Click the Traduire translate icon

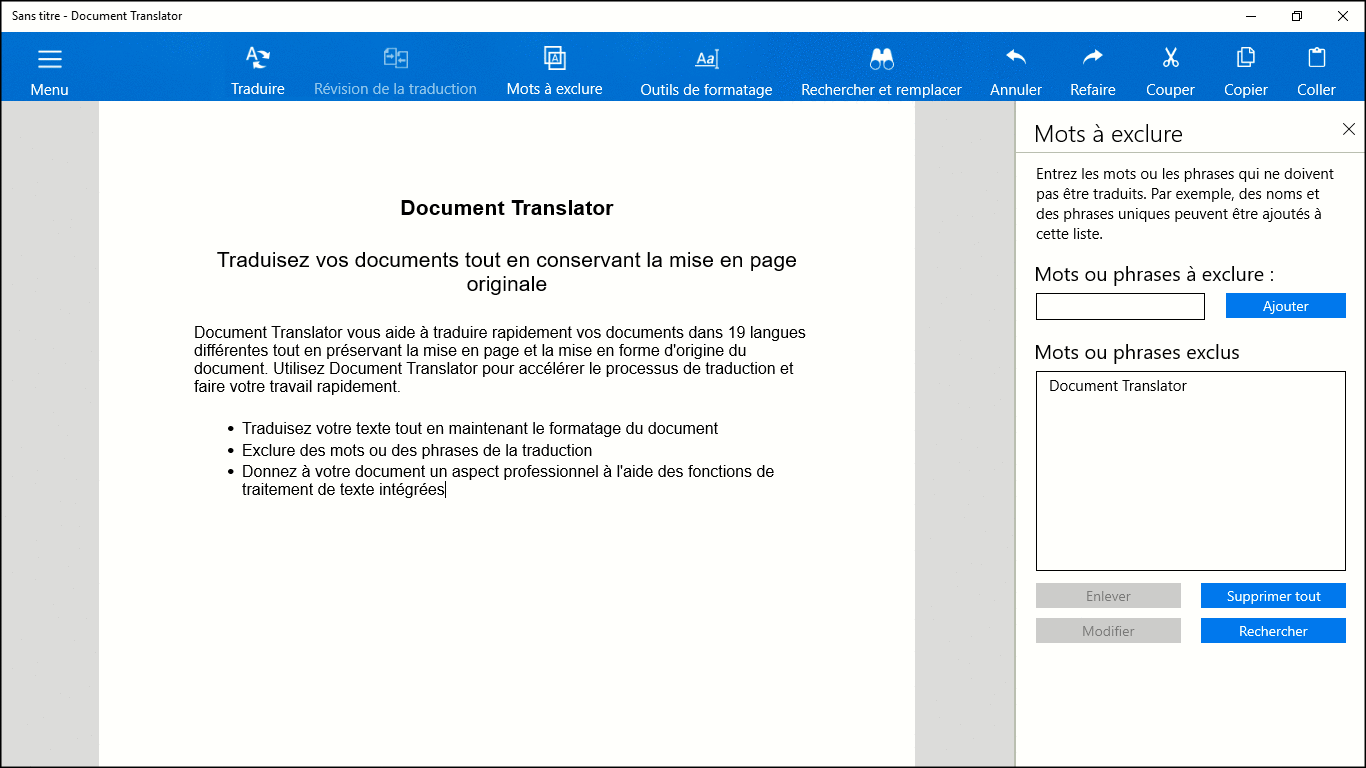coord(258,58)
